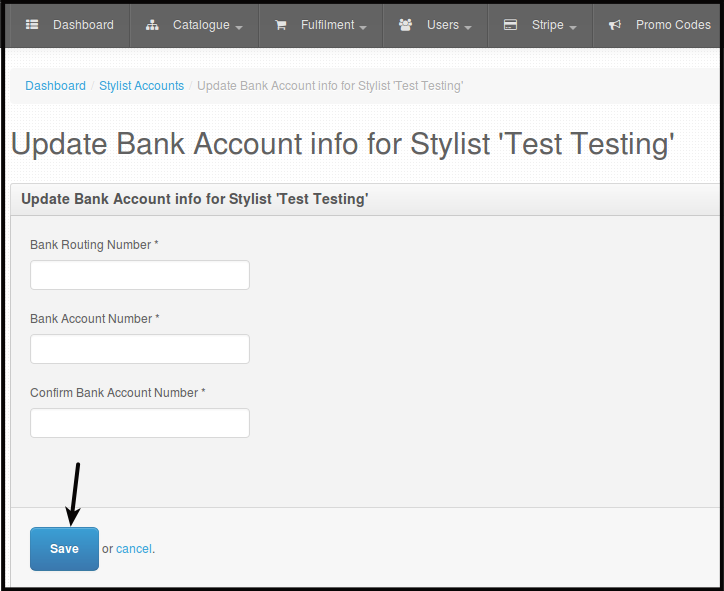Click the "Bank Account Number *" label
This screenshot has height=591, width=724.
[x=95, y=319]
